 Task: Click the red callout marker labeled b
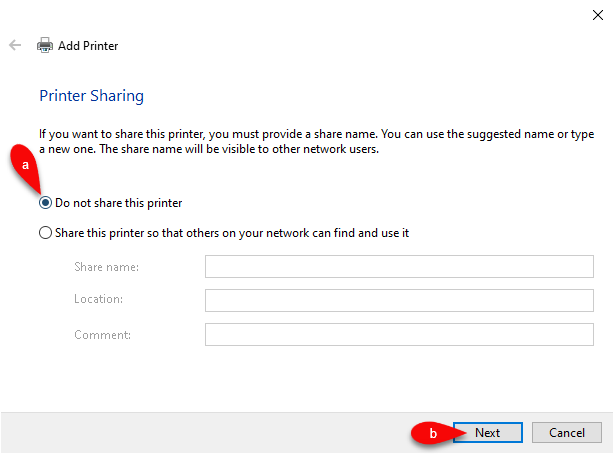click(x=433, y=433)
